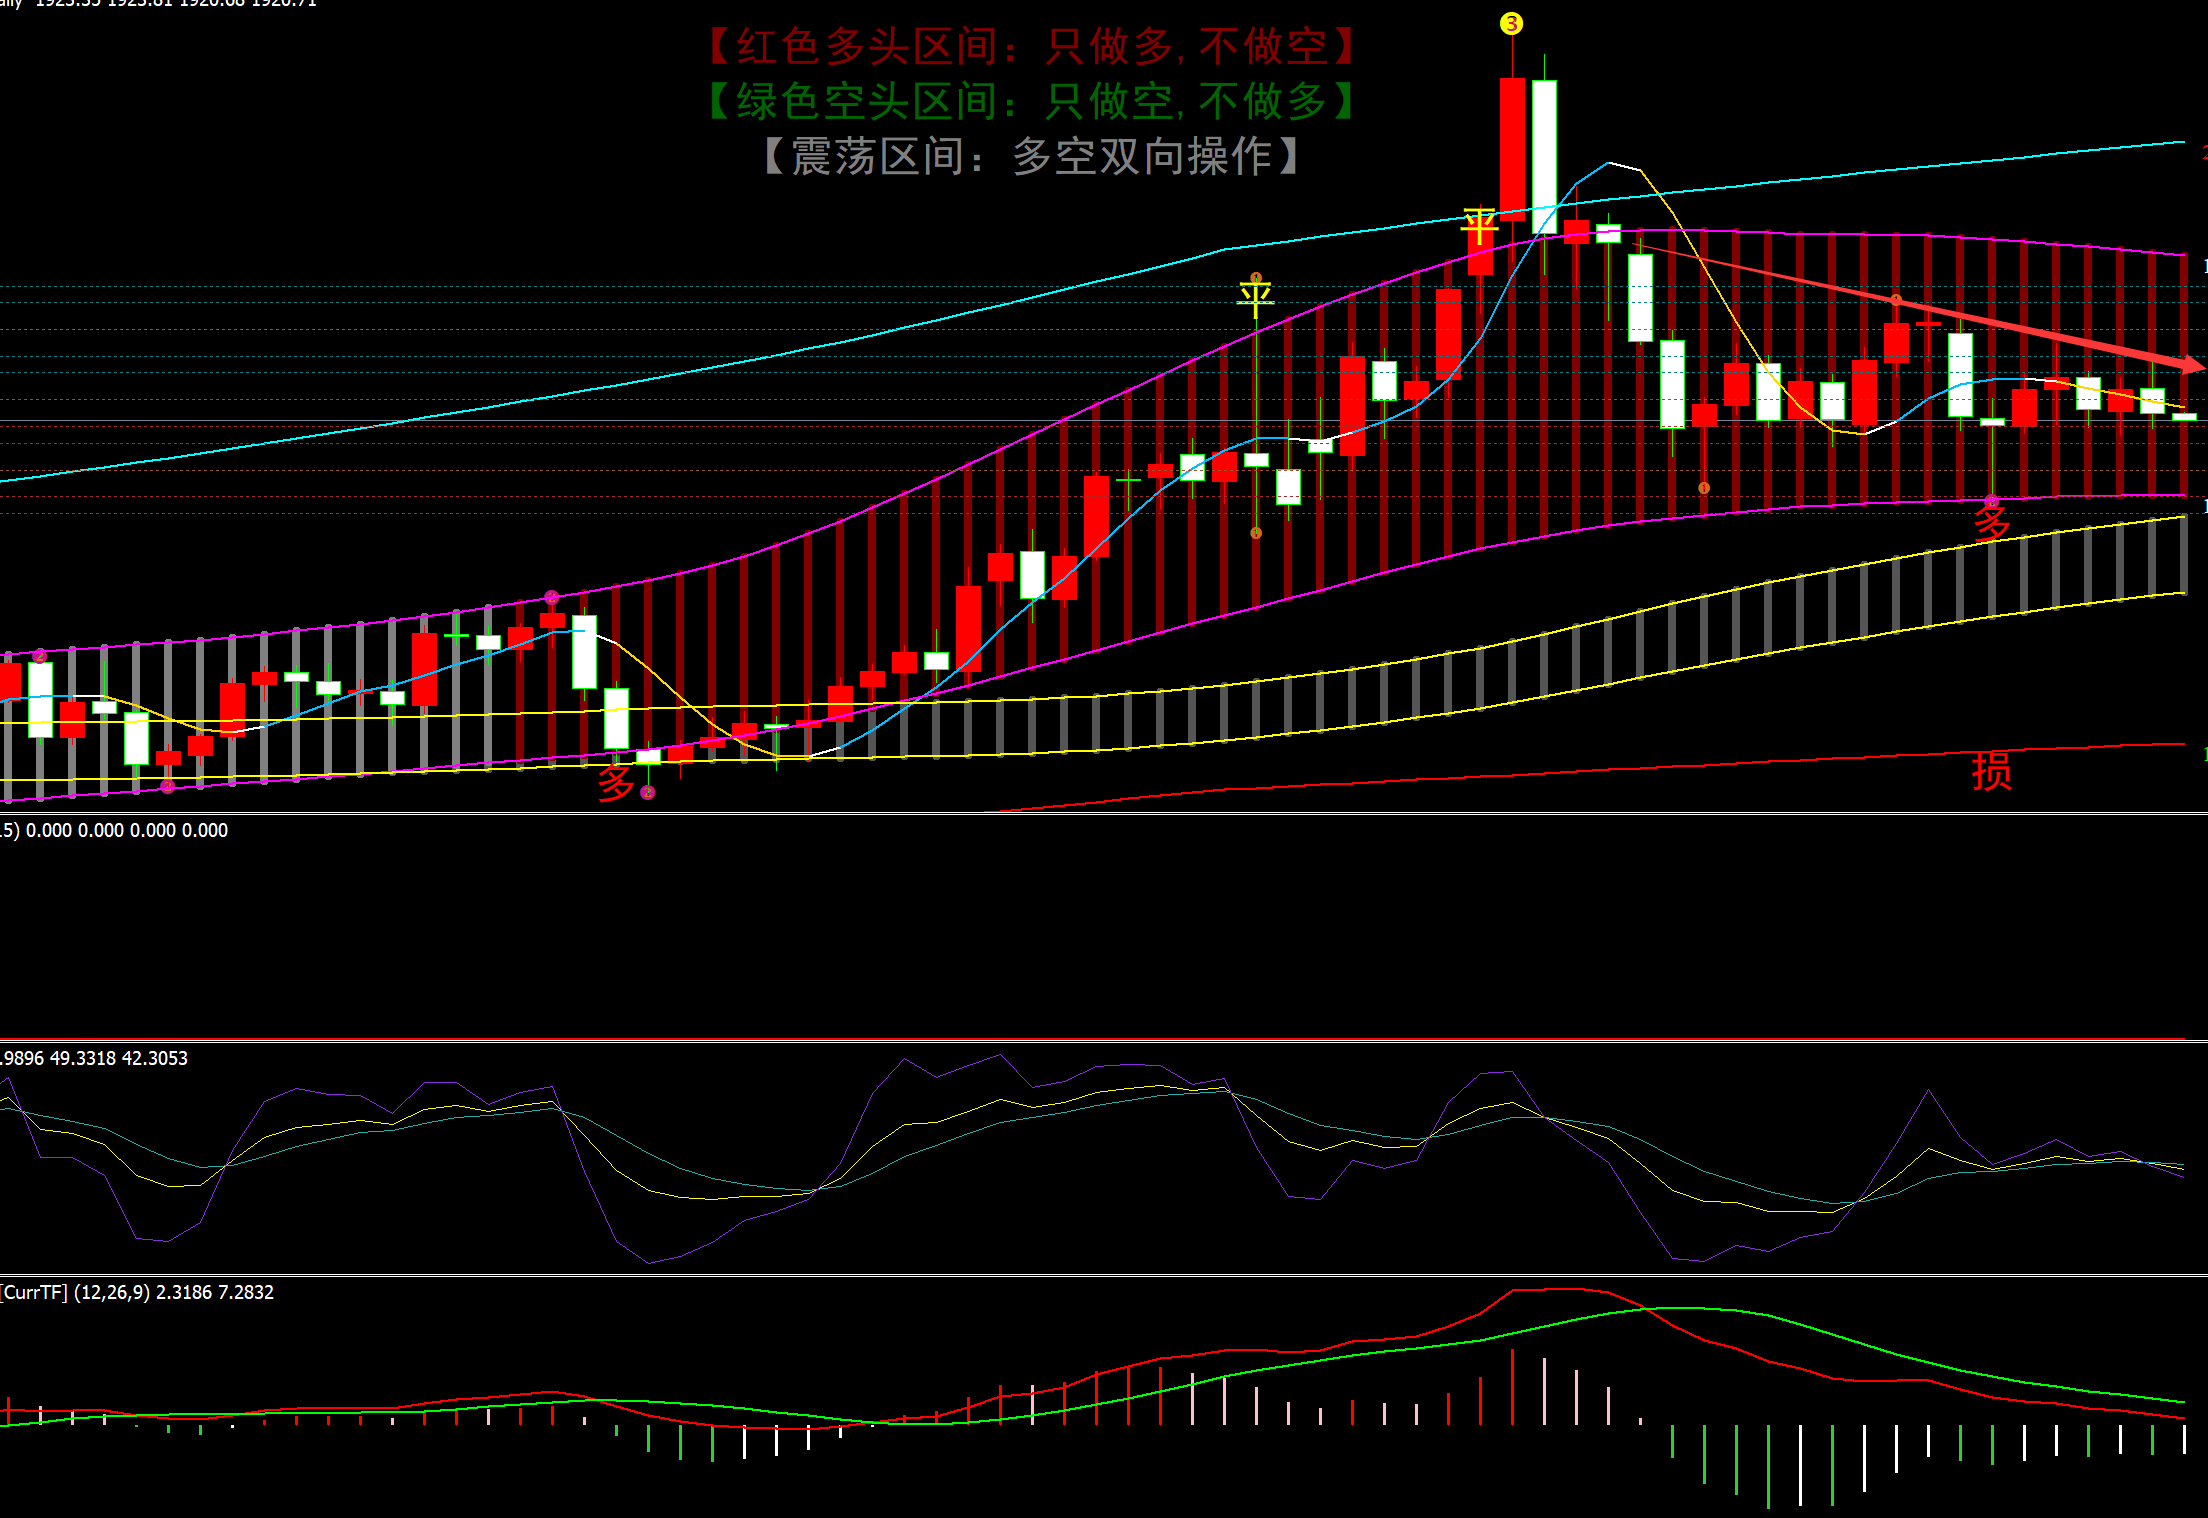This screenshot has width=2208, height=1518.
Task: Click the yellow circled number 3 marker
Action: coord(1511,23)
